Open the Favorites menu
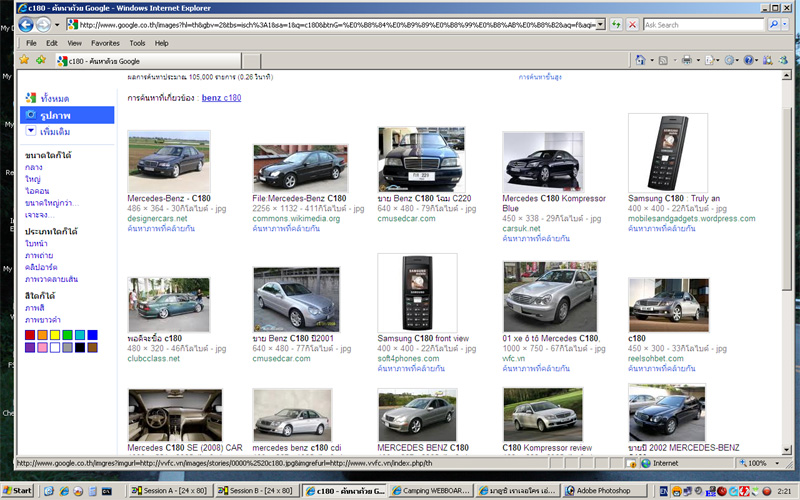 (x=105, y=44)
